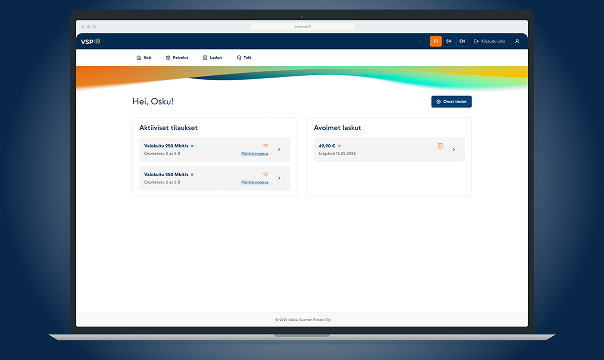Viewport: 604px width, 360px height.
Task: Open the 49,90 € invoice chevron
Action: coord(454,149)
